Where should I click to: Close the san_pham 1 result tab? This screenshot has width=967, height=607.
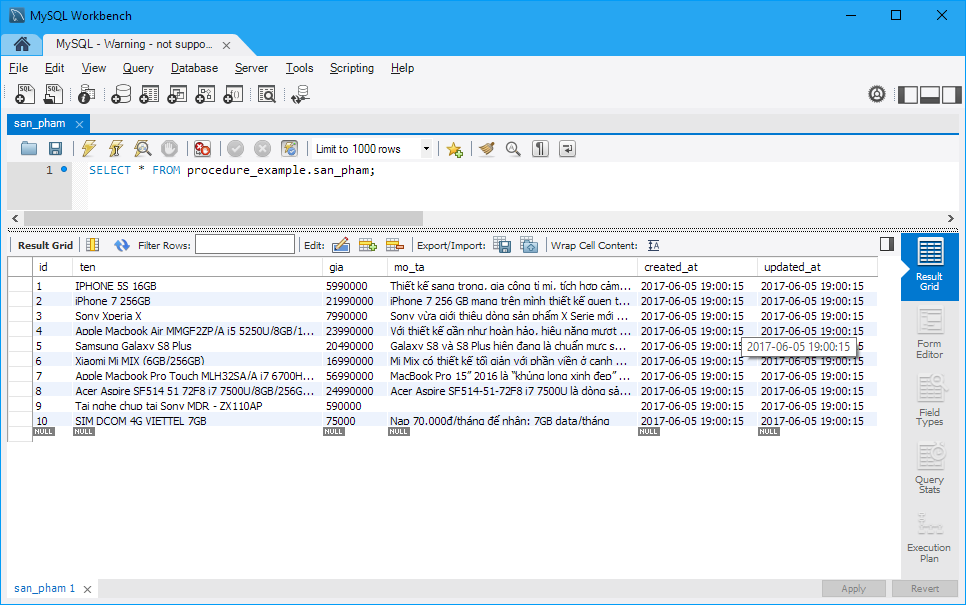(x=88, y=589)
